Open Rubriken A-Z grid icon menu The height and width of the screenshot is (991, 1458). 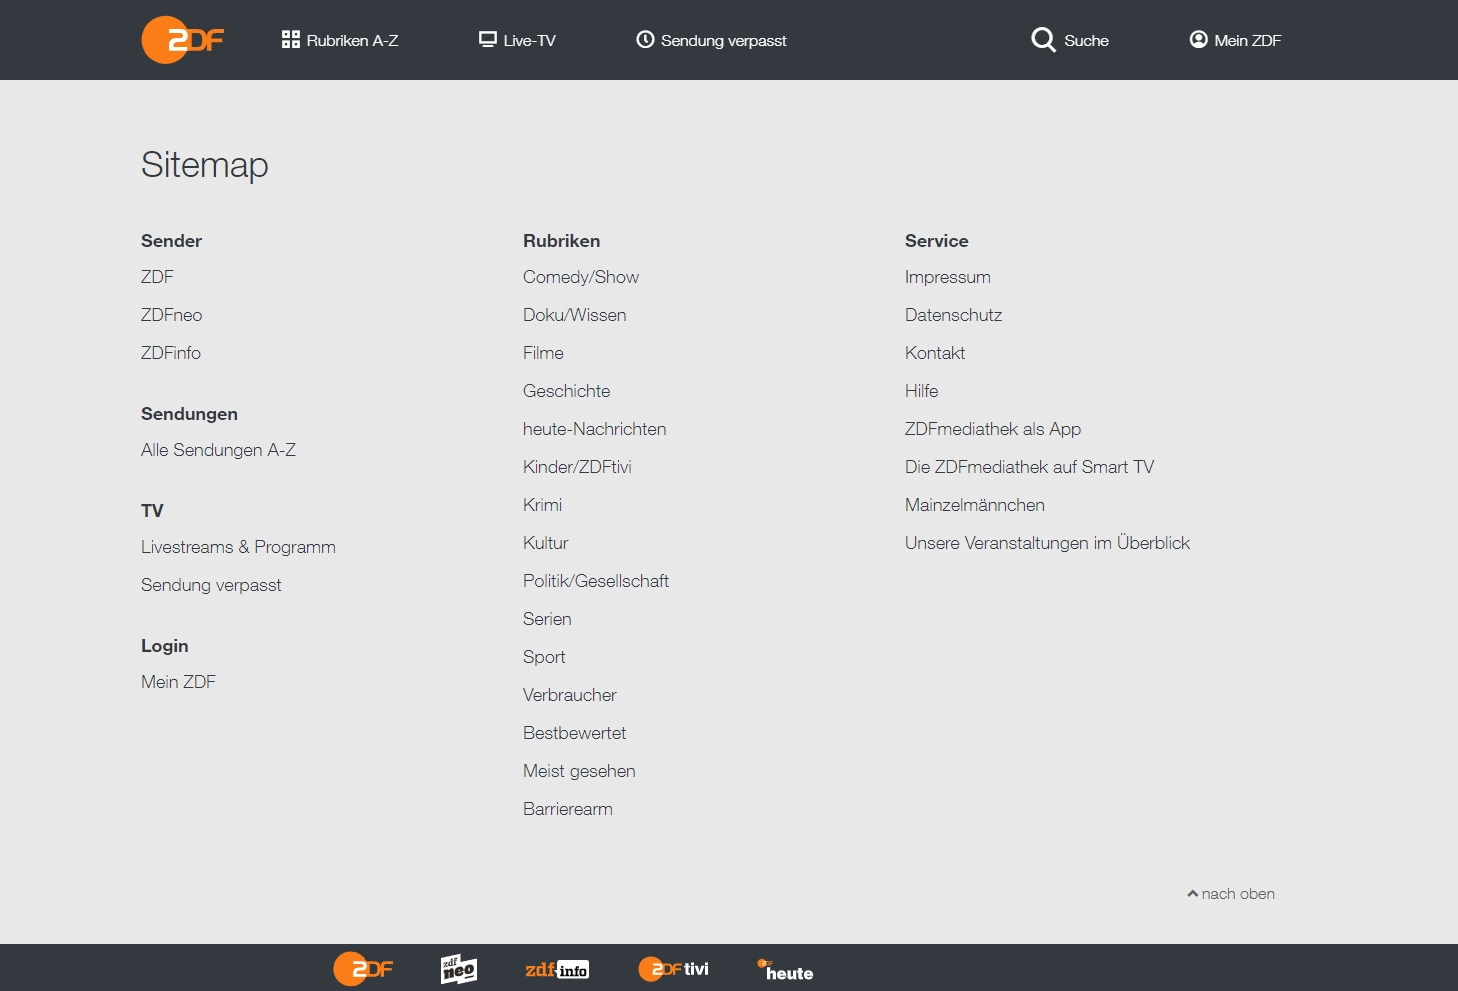point(291,40)
